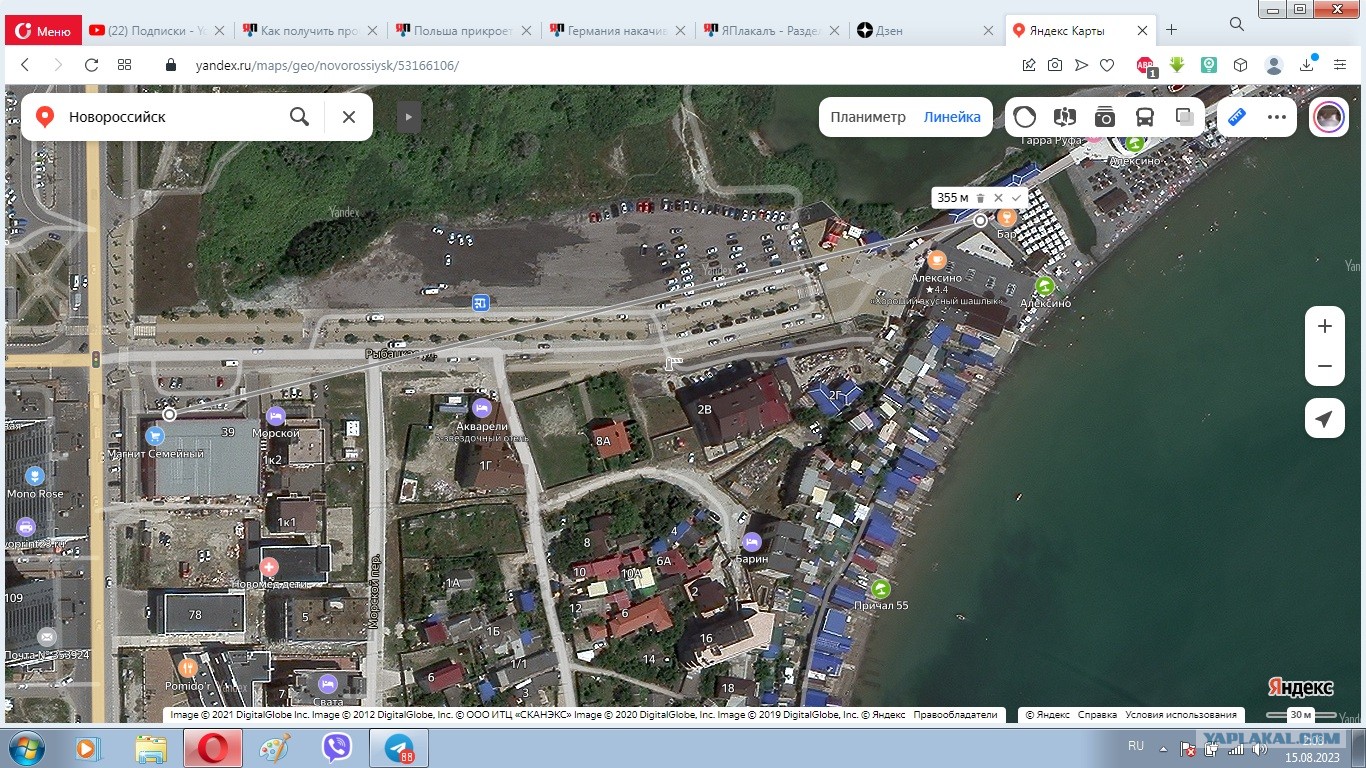The width and height of the screenshot is (1366, 768).
Task: Open the Opera Меню button
Action: coord(43,31)
